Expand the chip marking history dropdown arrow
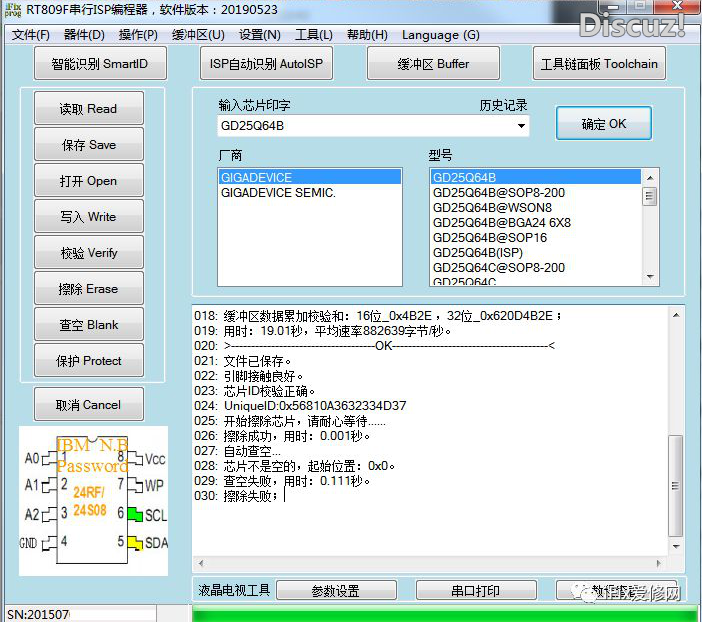702x622 pixels. [x=521, y=126]
